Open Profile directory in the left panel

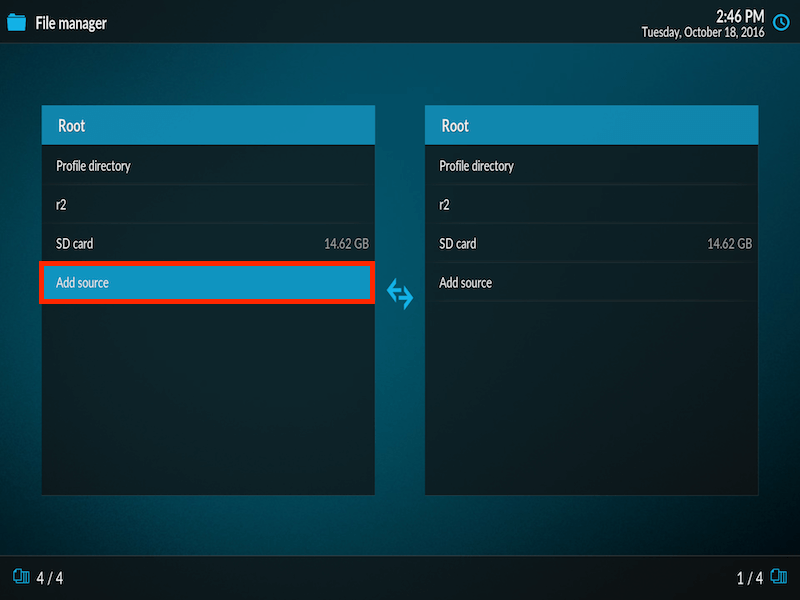208,166
